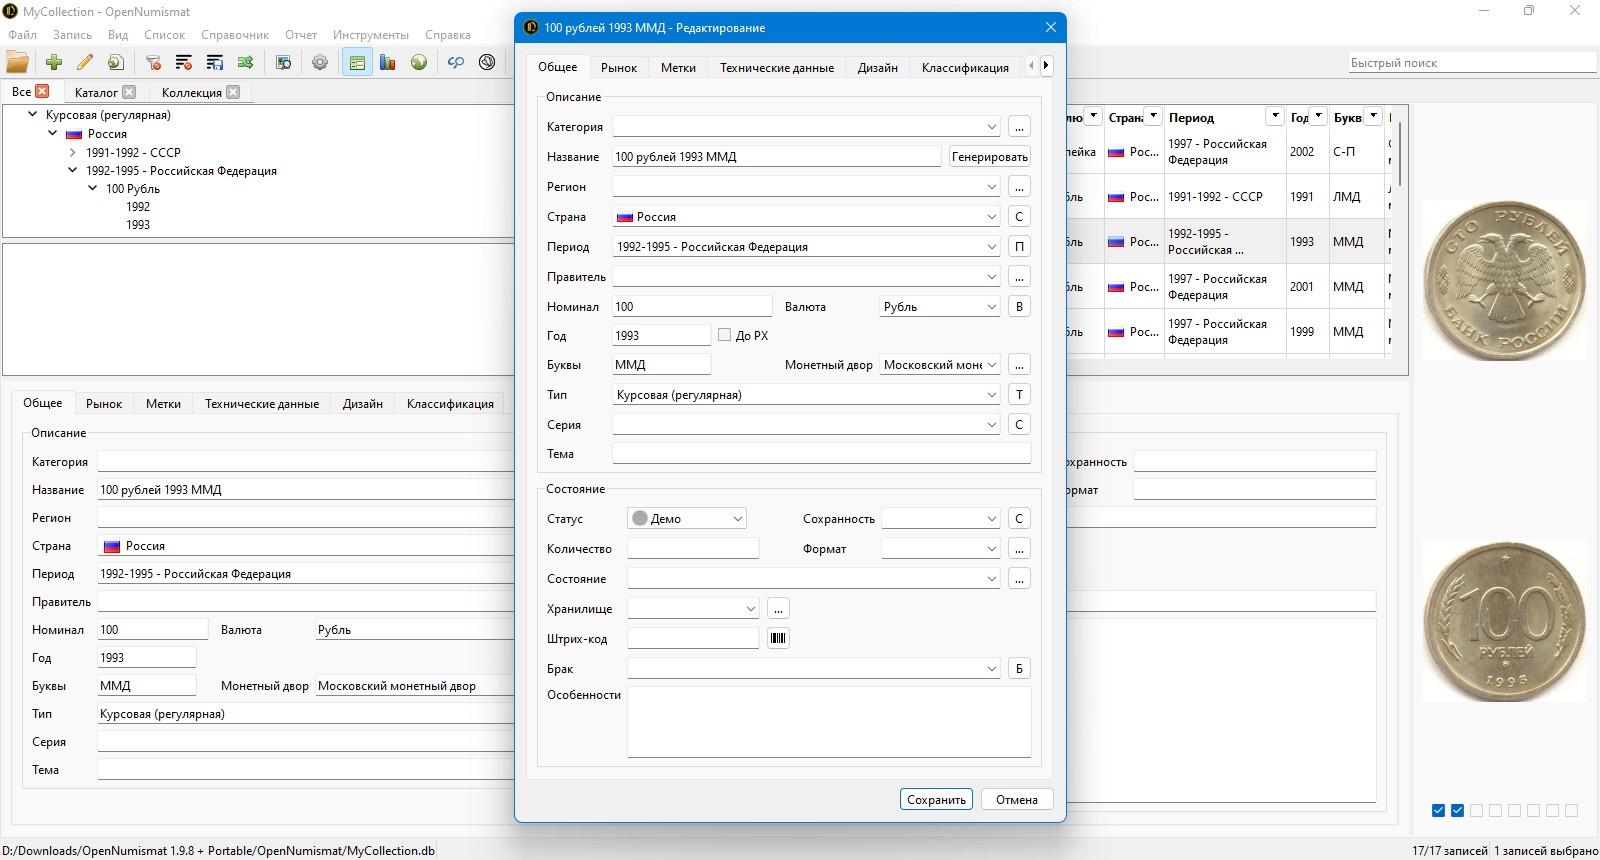Open the Инструменты menu
The height and width of the screenshot is (860, 1600).
tap(371, 34)
